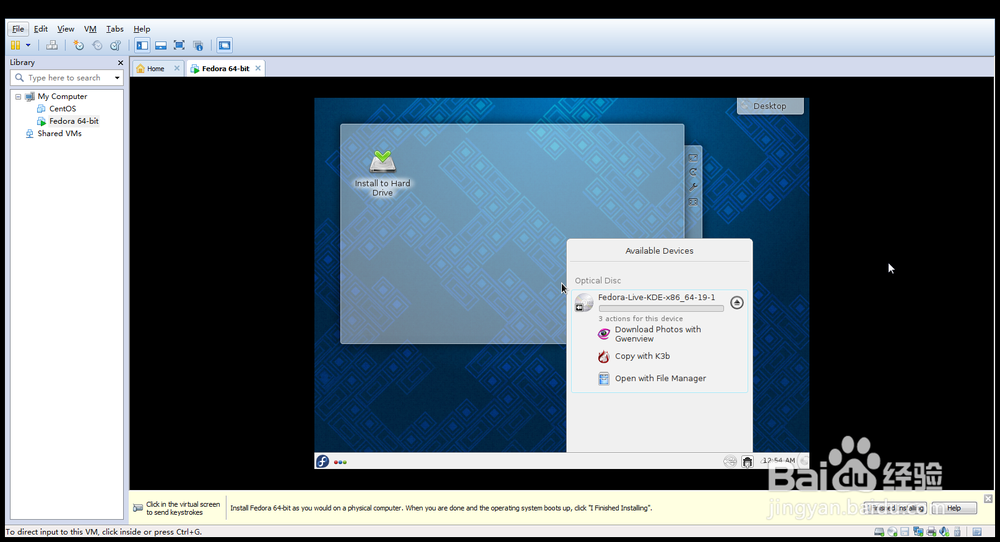Click the yellow Suspend VM toolbar icon

tap(15, 45)
